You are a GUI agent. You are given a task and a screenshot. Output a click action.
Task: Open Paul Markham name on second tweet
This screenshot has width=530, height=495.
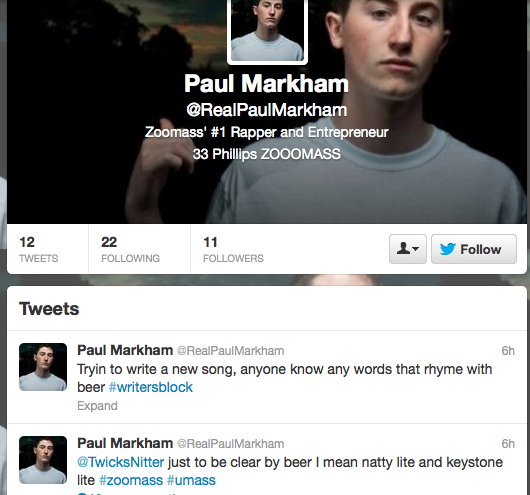125,443
